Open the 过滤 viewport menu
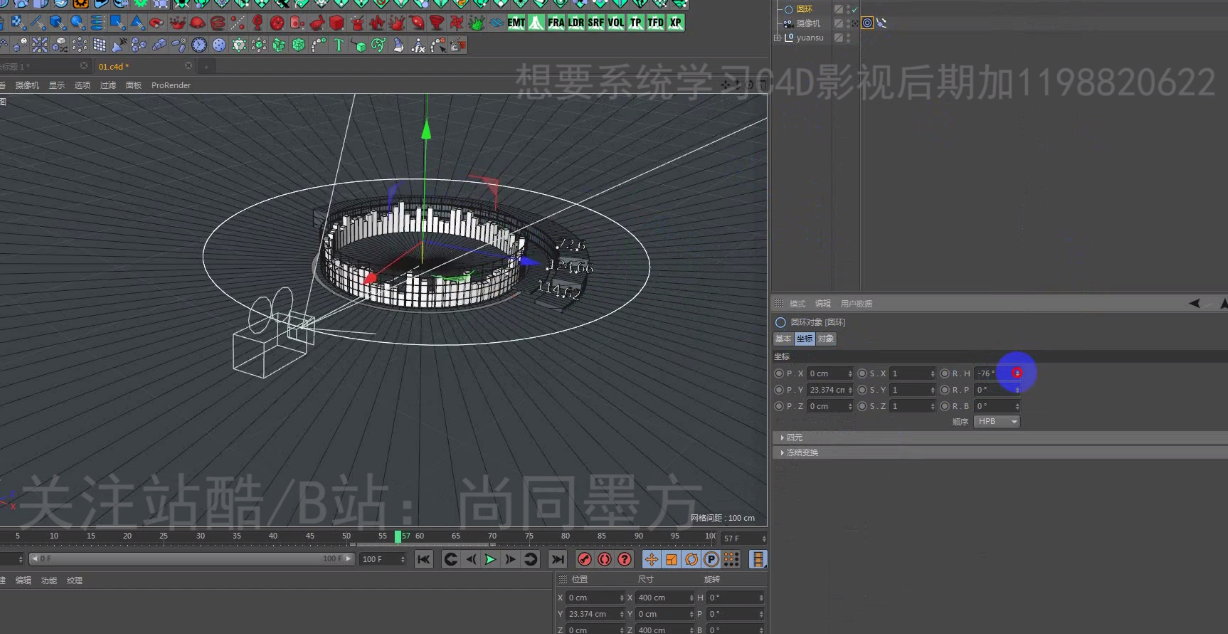This screenshot has width=1228, height=634. point(108,85)
